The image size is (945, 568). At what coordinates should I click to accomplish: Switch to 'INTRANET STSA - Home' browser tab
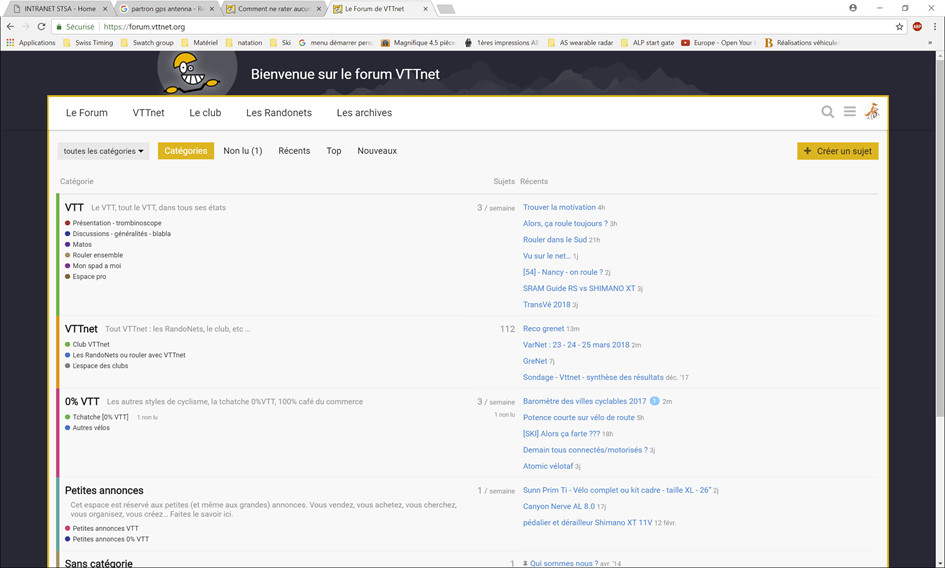(x=60, y=9)
